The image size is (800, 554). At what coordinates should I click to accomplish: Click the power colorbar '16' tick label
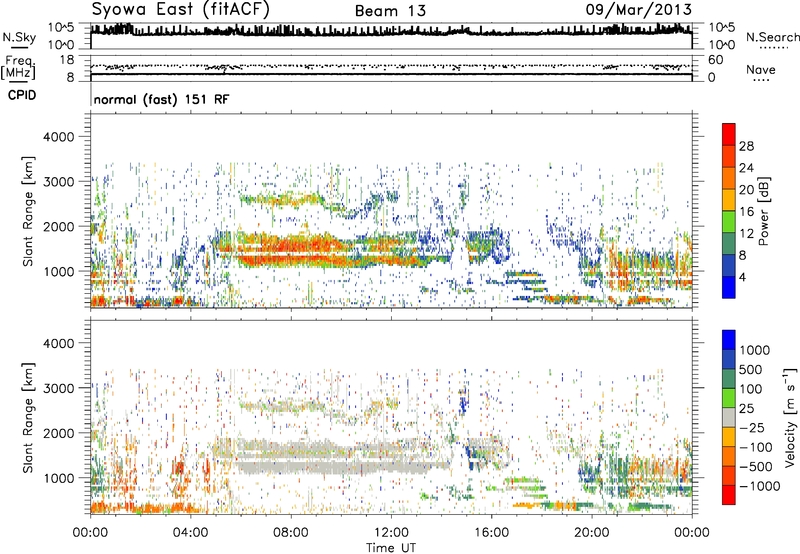click(746, 212)
